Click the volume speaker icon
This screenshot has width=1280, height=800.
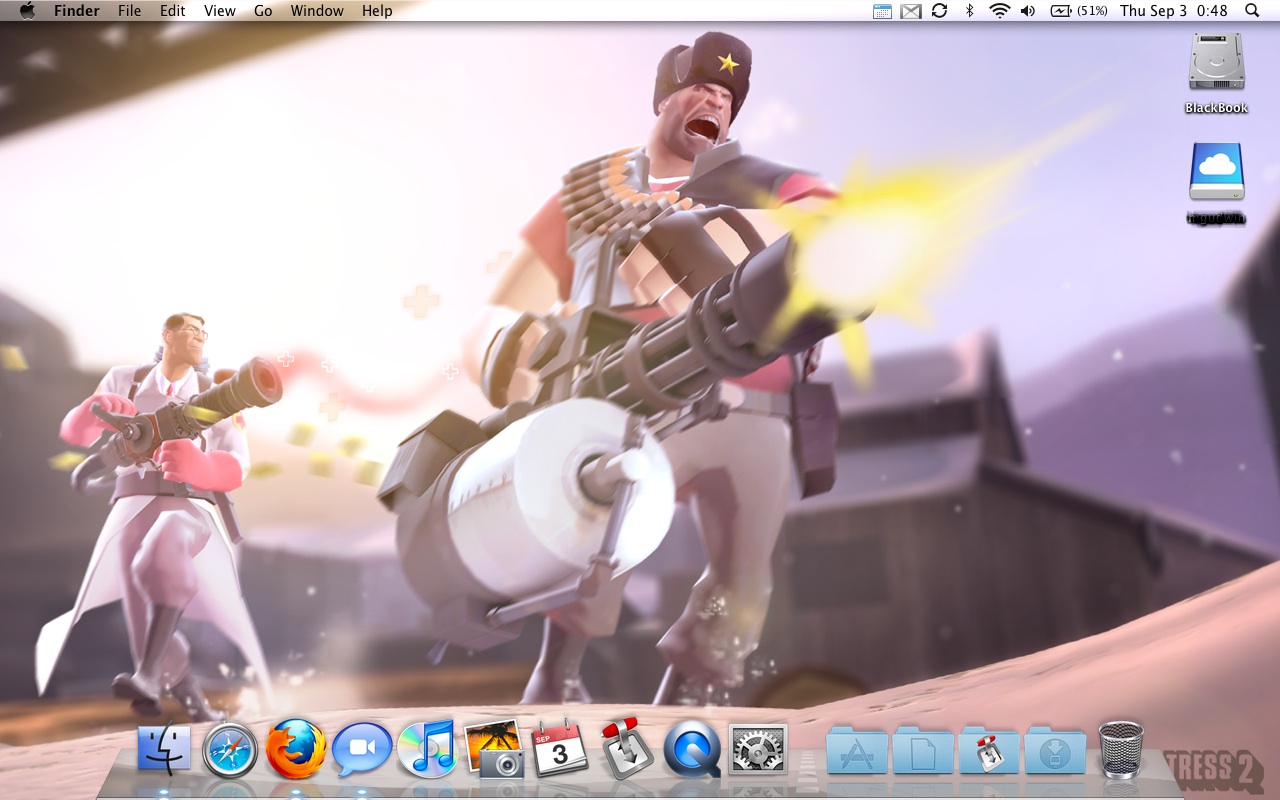pyautogui.click(x=1028, y=11)
